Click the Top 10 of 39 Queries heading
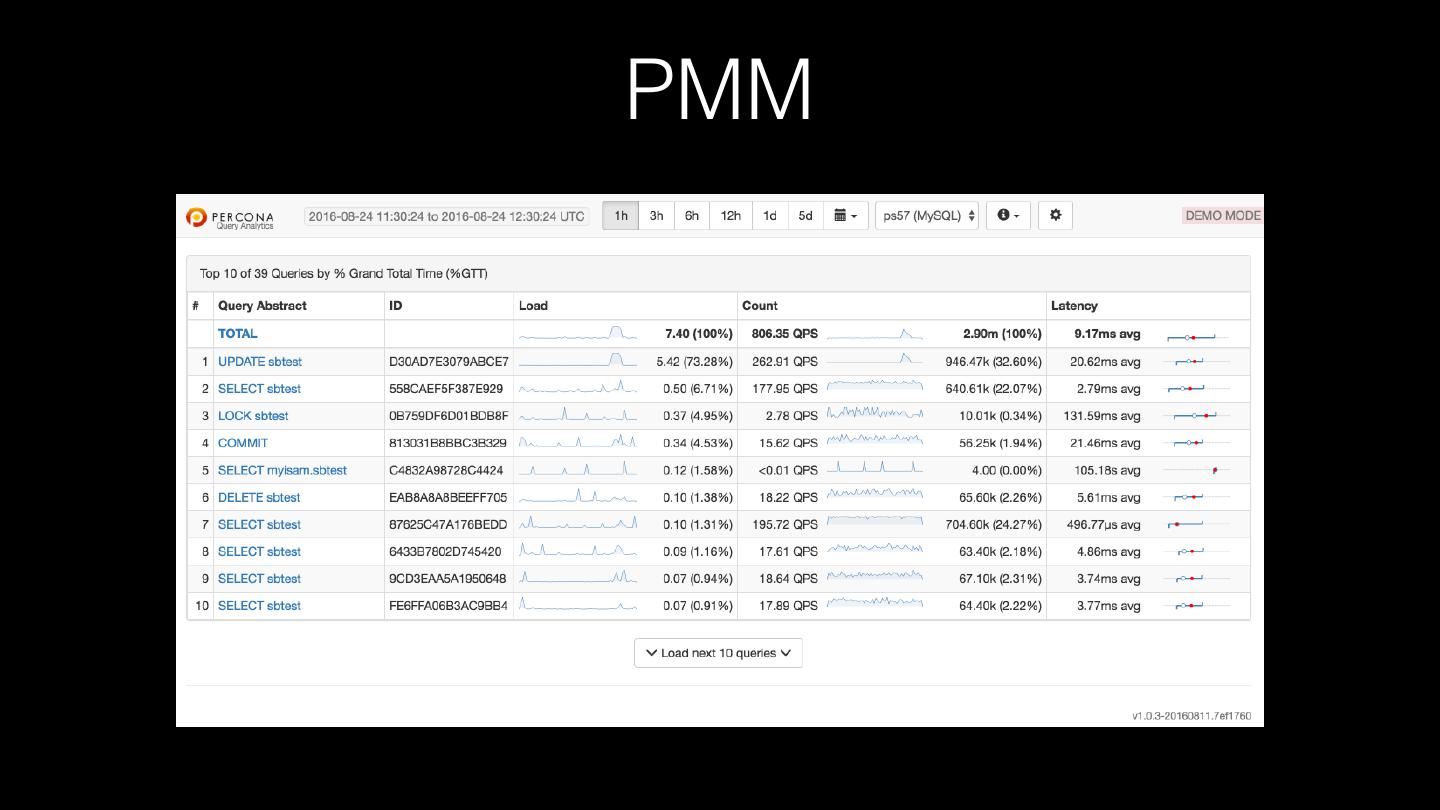 pyautogui.click(x=343, y=273)
